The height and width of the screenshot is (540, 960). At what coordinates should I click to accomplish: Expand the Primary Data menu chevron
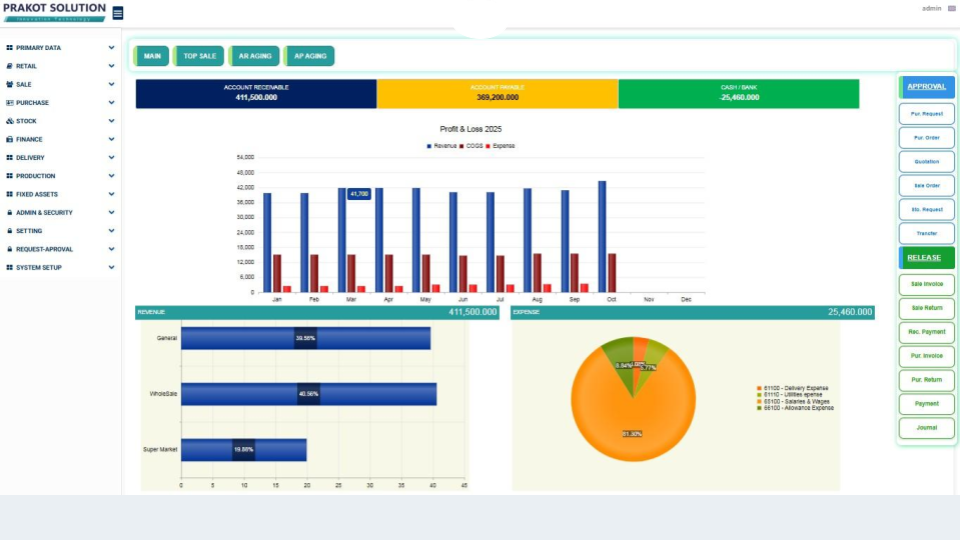111,48
